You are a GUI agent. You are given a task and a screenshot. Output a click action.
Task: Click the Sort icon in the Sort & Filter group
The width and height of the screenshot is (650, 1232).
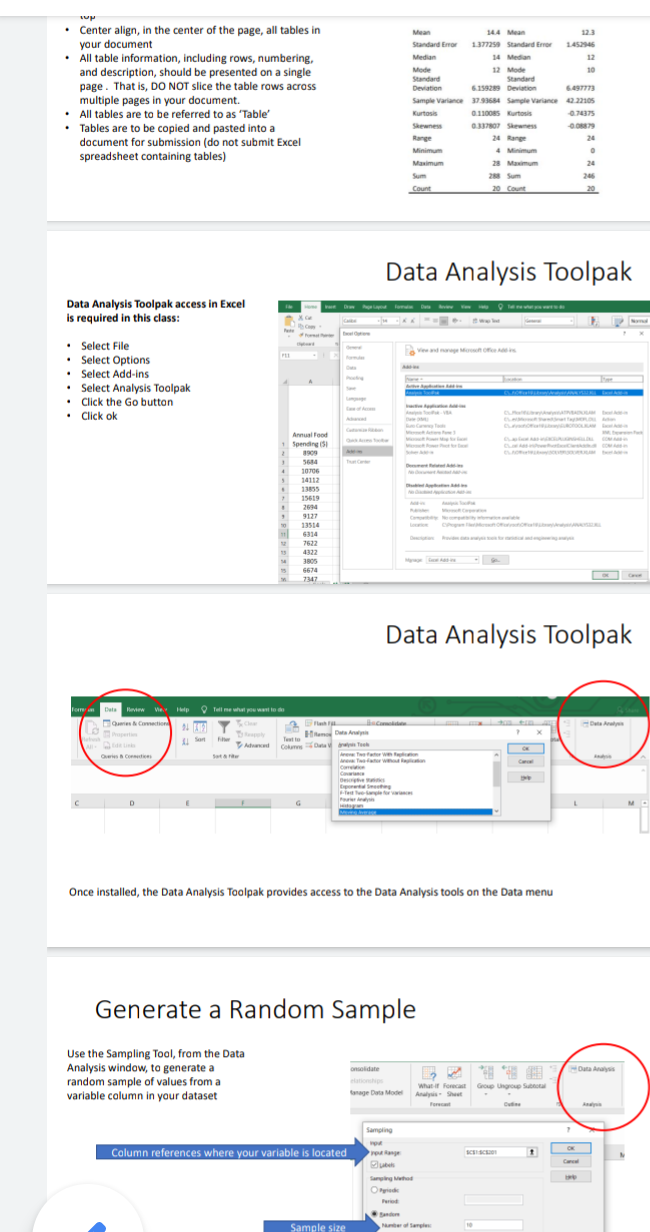200,726
